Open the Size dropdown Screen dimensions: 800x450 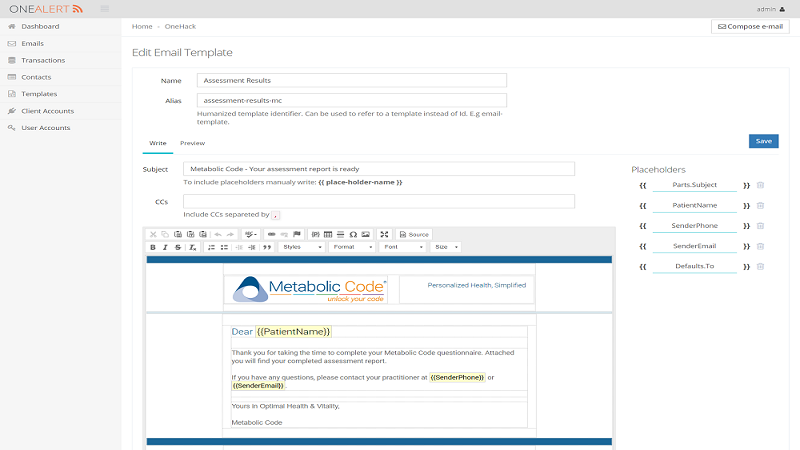coord(446,247)
